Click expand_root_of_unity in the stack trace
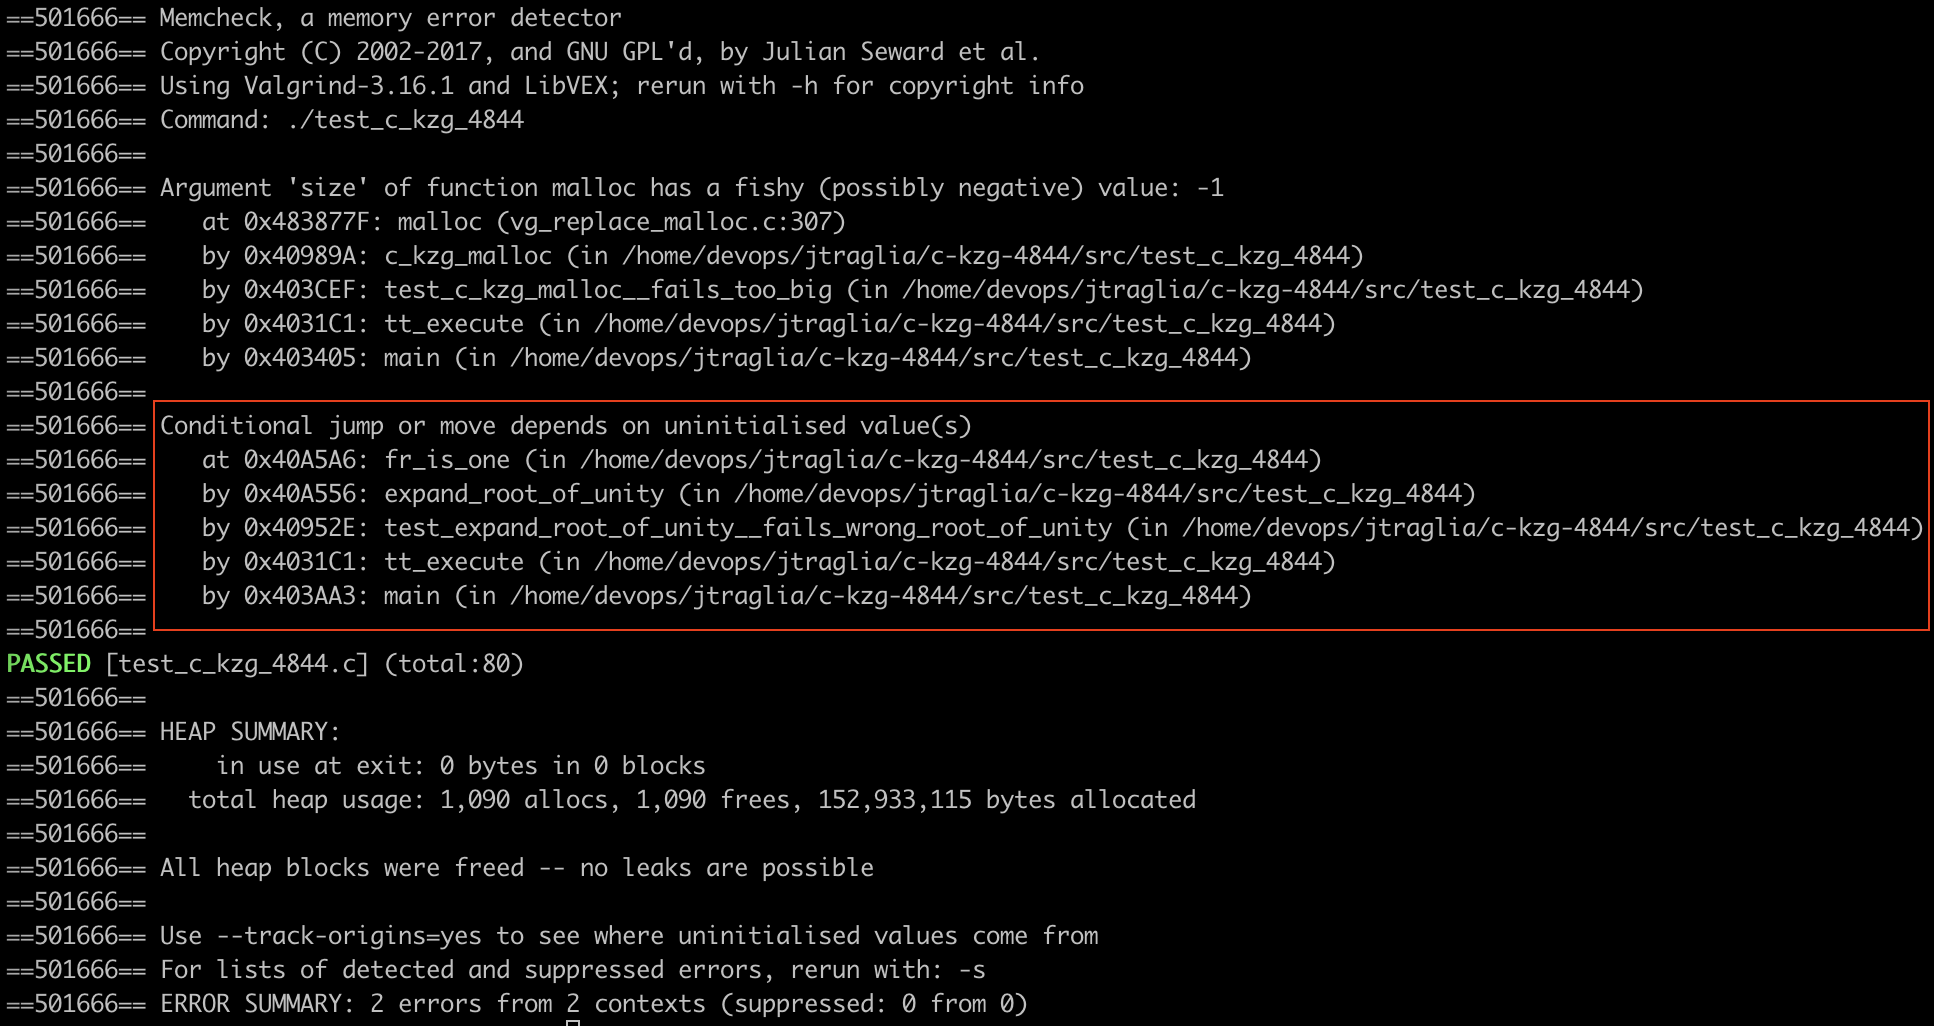 click(523, 494)
